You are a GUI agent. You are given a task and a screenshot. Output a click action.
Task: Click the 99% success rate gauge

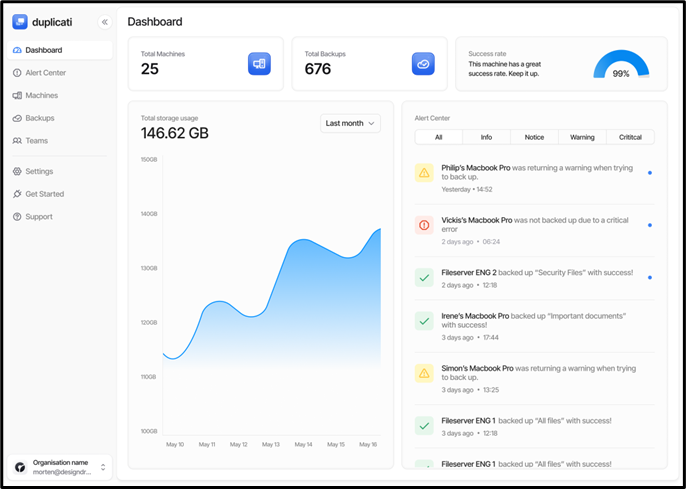(x=621, y=65)
